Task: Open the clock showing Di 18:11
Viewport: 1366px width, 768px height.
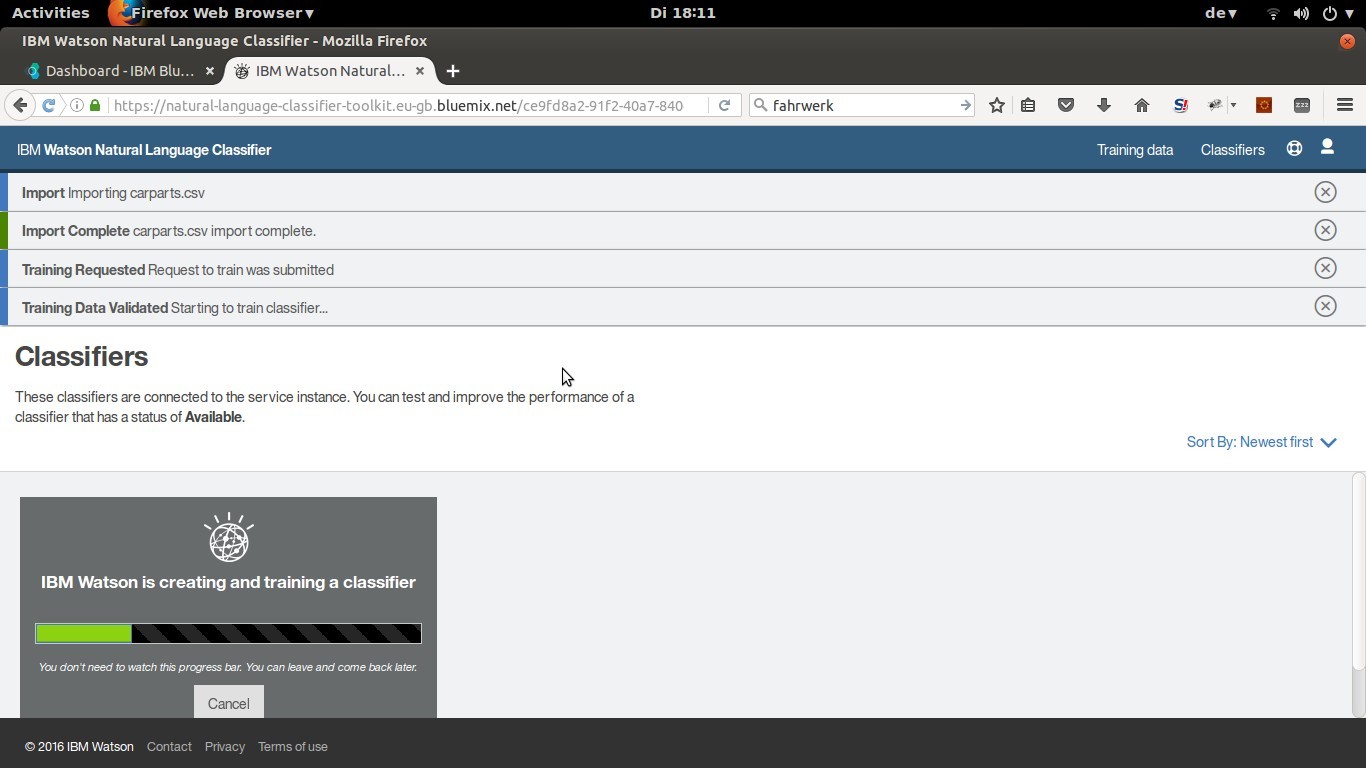Action: [682, 13]
